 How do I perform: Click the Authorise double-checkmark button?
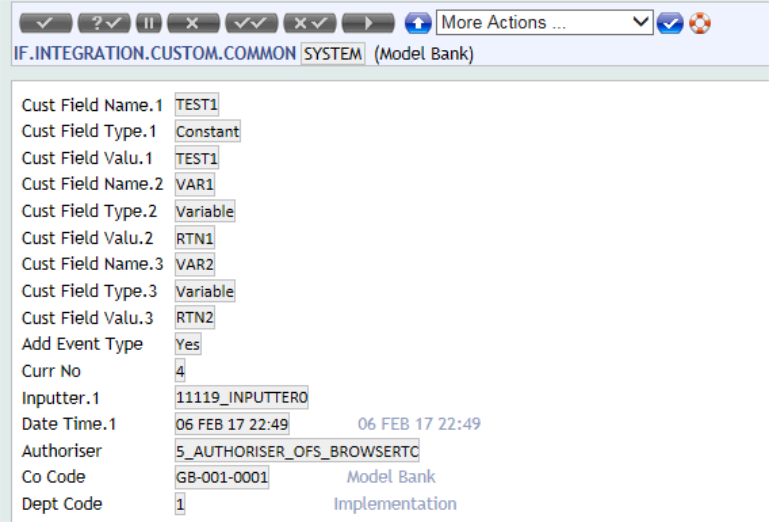[251, 23]
